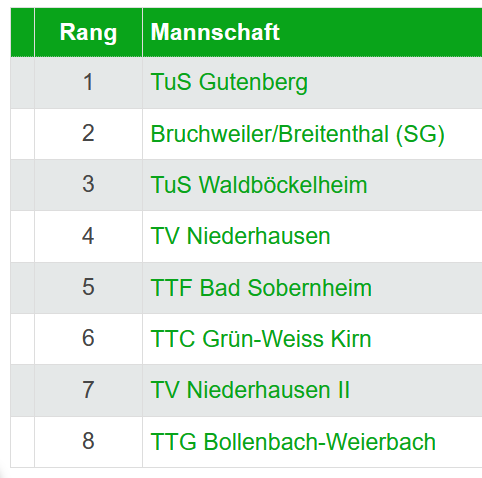The width and height of the screenshot is (482, 478).
Task: Click empty first column in header row
Action: (x=22, y=32)
